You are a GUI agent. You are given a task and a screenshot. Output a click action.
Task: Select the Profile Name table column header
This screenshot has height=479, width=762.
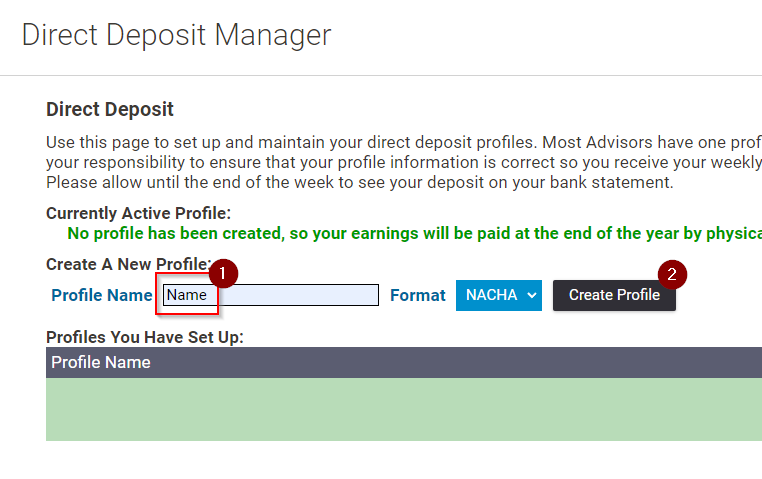(101, 362)
